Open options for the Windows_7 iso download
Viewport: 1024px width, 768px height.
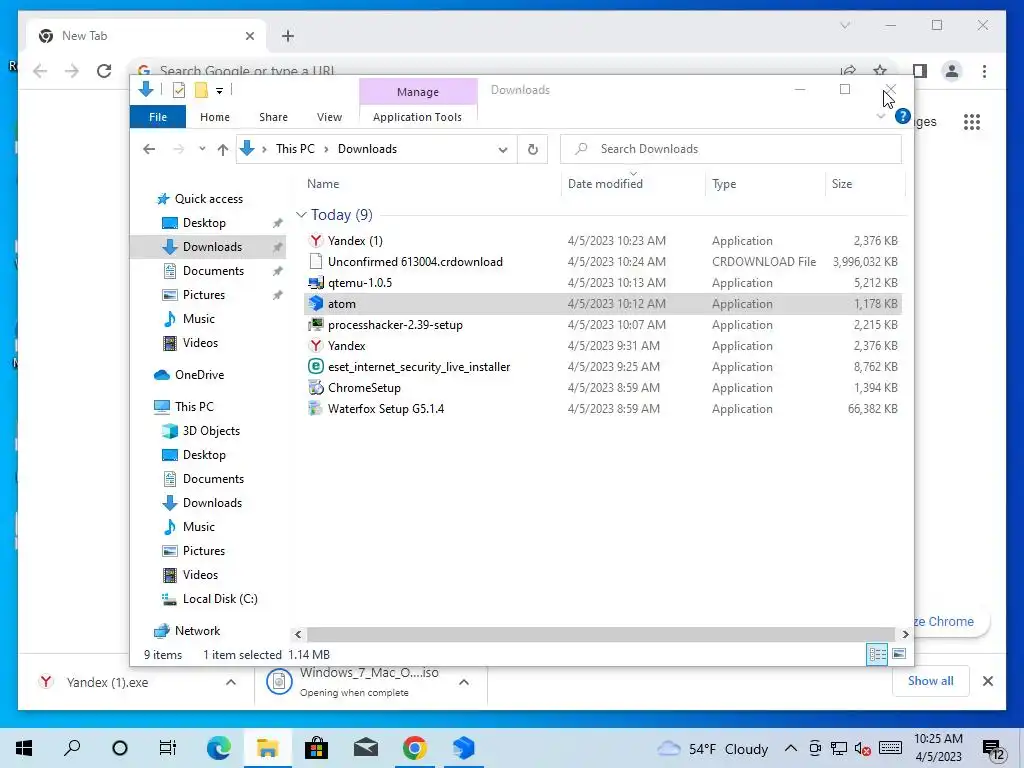click(464, 682)
